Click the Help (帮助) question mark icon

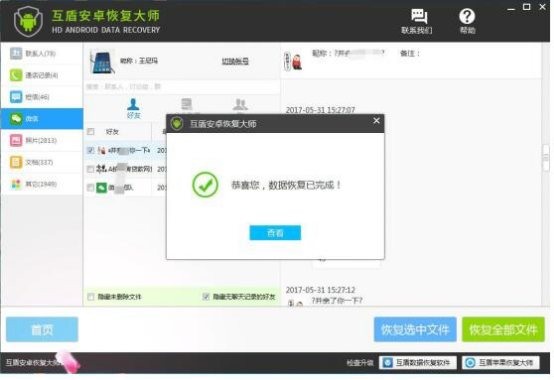click(467, 21)
